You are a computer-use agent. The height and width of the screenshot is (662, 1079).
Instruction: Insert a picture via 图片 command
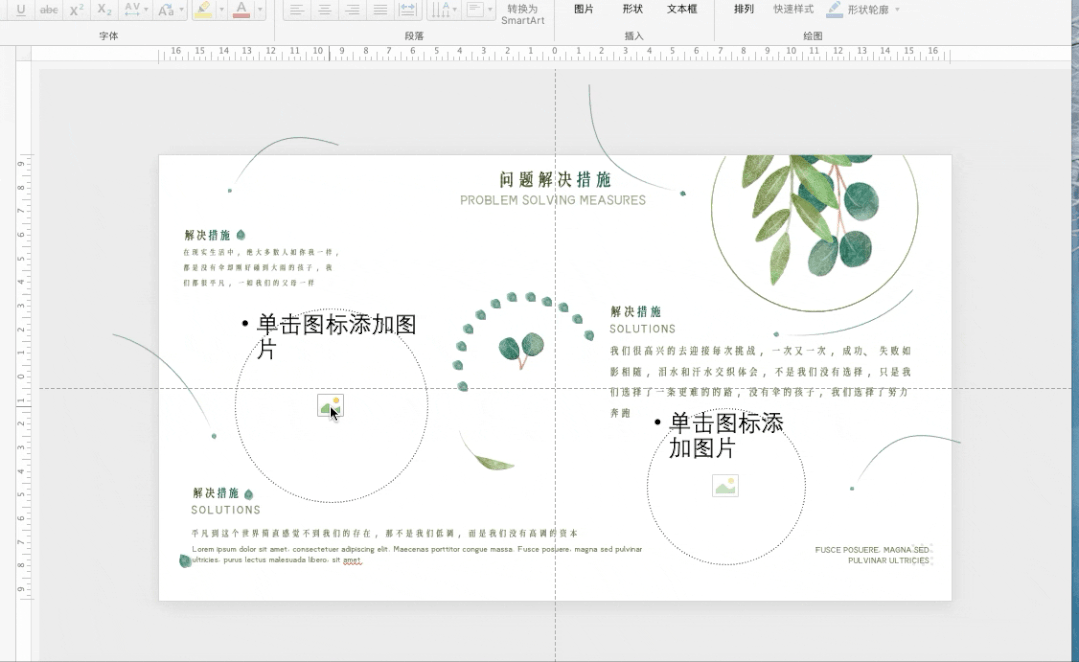pos(583,10)
